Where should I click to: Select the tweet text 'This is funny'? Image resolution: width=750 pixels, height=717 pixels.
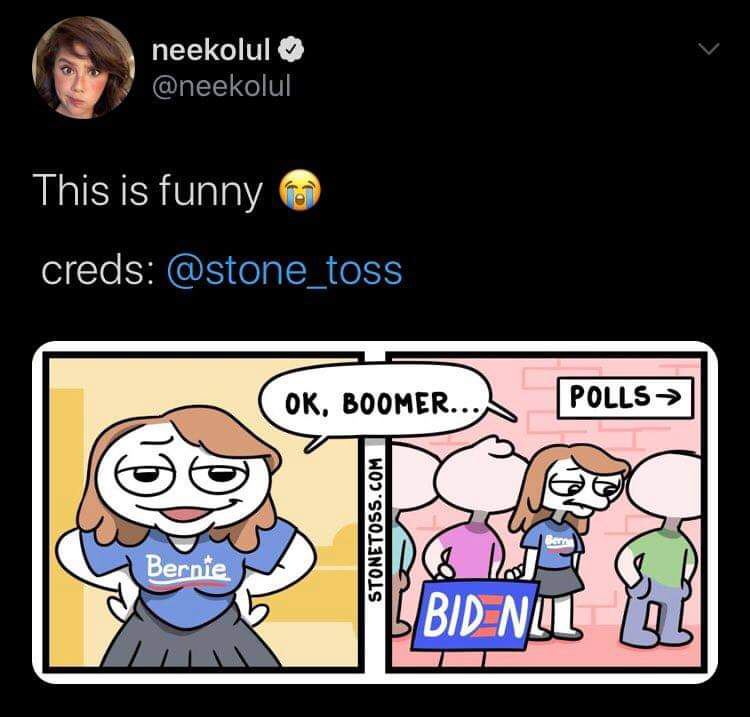click(147, 191)
